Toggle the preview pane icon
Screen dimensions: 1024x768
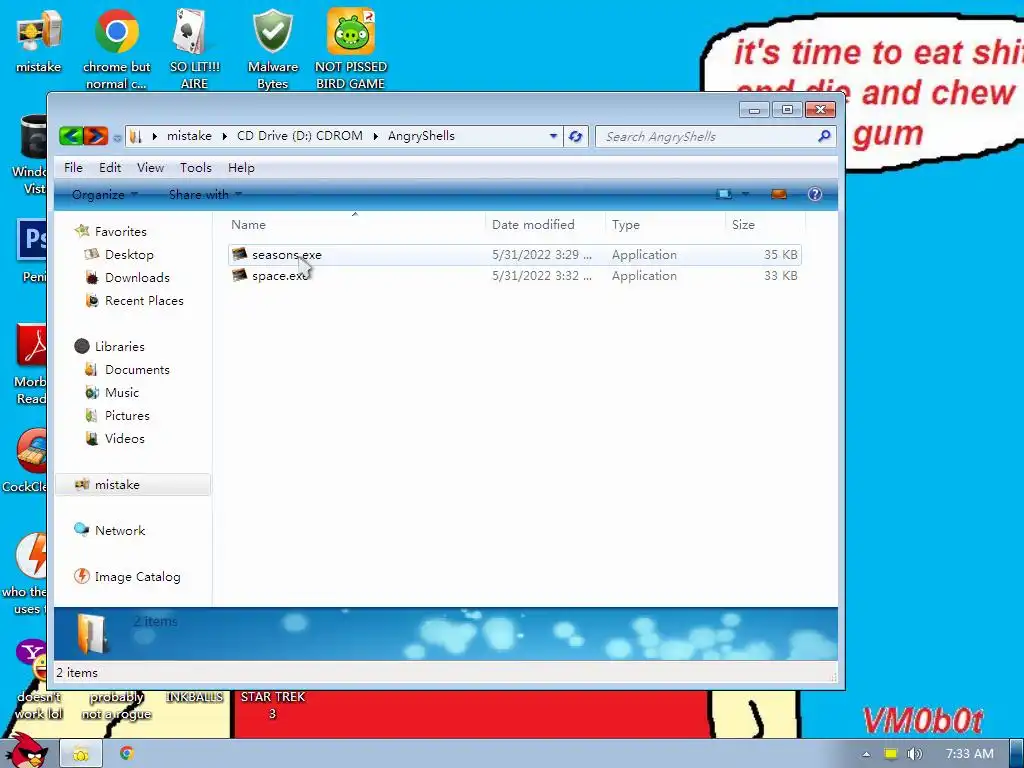pos(778,194)
